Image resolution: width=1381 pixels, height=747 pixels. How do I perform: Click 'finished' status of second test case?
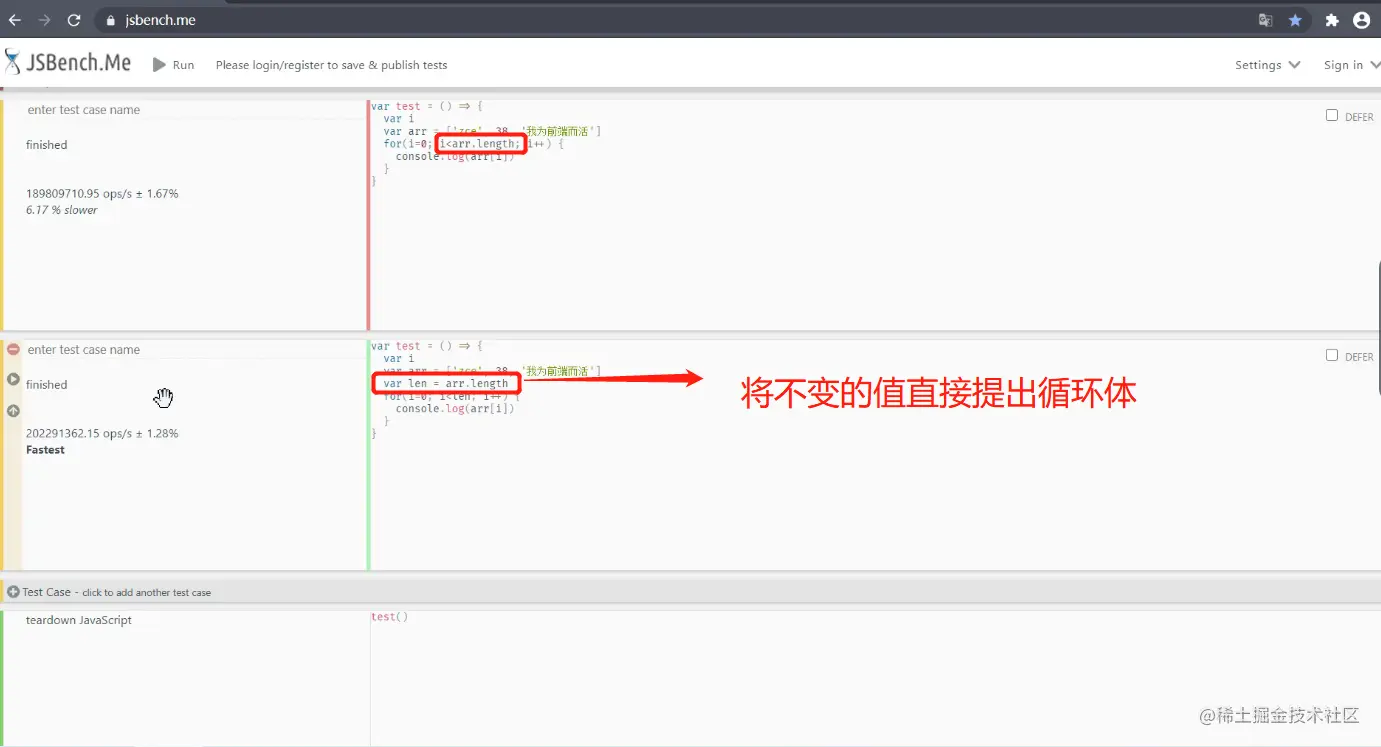[x=47, y=385]
